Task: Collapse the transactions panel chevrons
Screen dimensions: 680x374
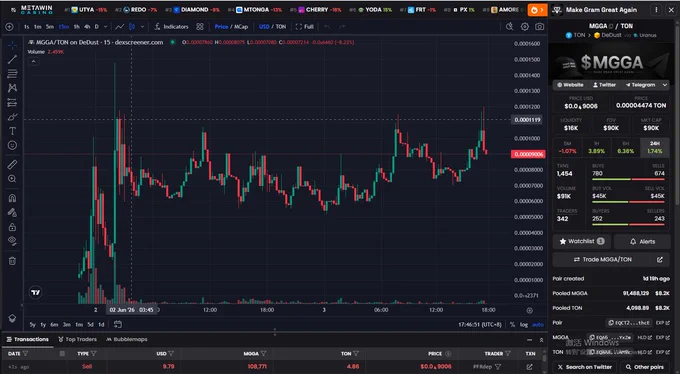Action: pyautogui.click(x=541, y=340)
